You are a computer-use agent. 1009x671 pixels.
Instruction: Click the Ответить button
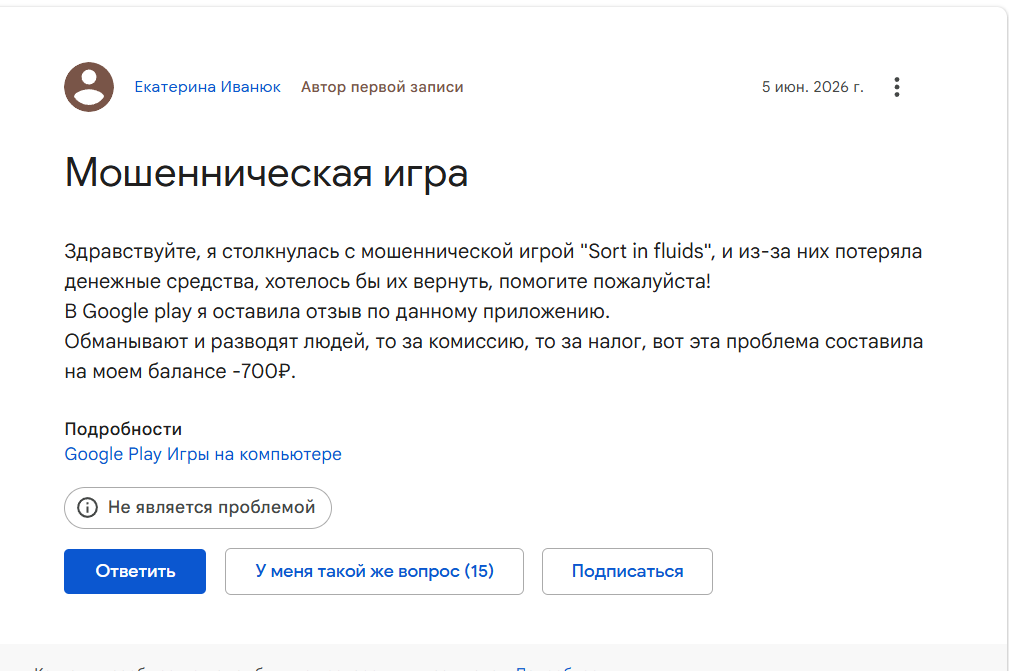(134, 571)
